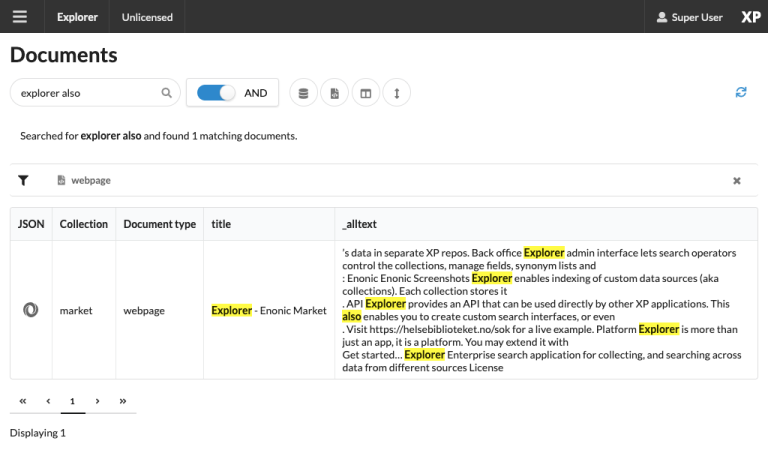Viewport: 768px width, 450px height.
Task: Click the Documents page heading
Action: [x=64, y=55]
